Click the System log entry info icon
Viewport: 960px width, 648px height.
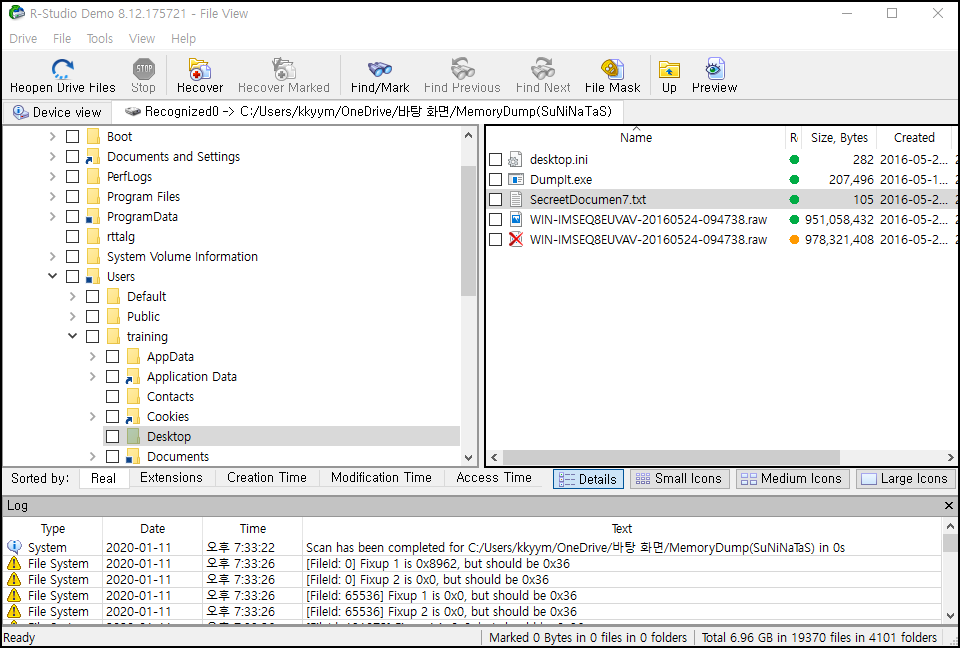(14, 547)
